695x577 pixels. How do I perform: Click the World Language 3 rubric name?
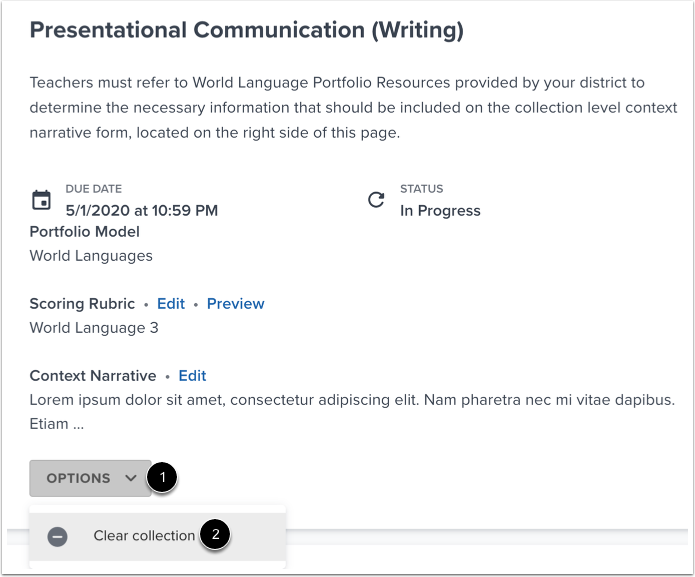click(x=94, y=328)
